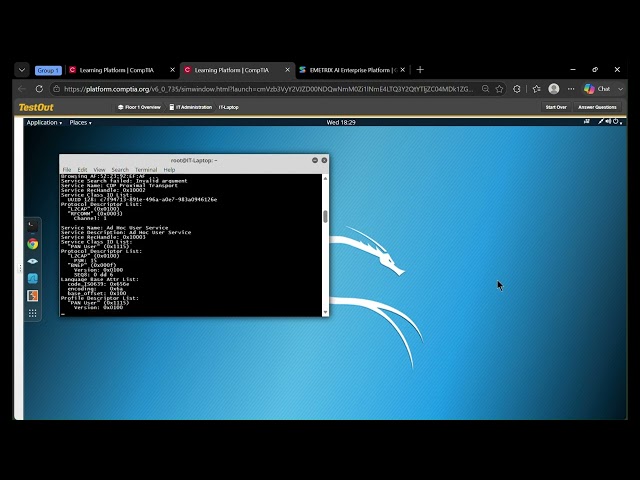The height and width of the screenshot is (480, 640).
Task: Open browser extensions puzzle icon
Action: [x=517, y=89]
